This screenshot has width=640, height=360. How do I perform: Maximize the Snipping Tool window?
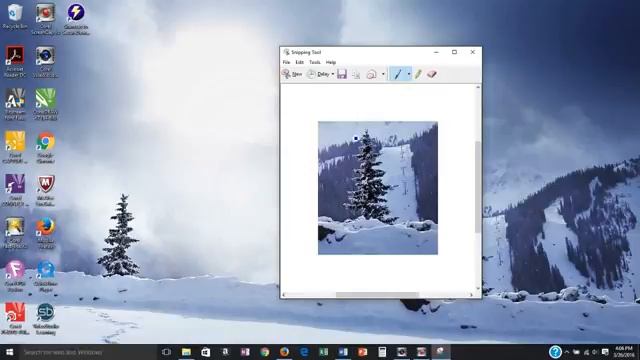click(454, 52)
